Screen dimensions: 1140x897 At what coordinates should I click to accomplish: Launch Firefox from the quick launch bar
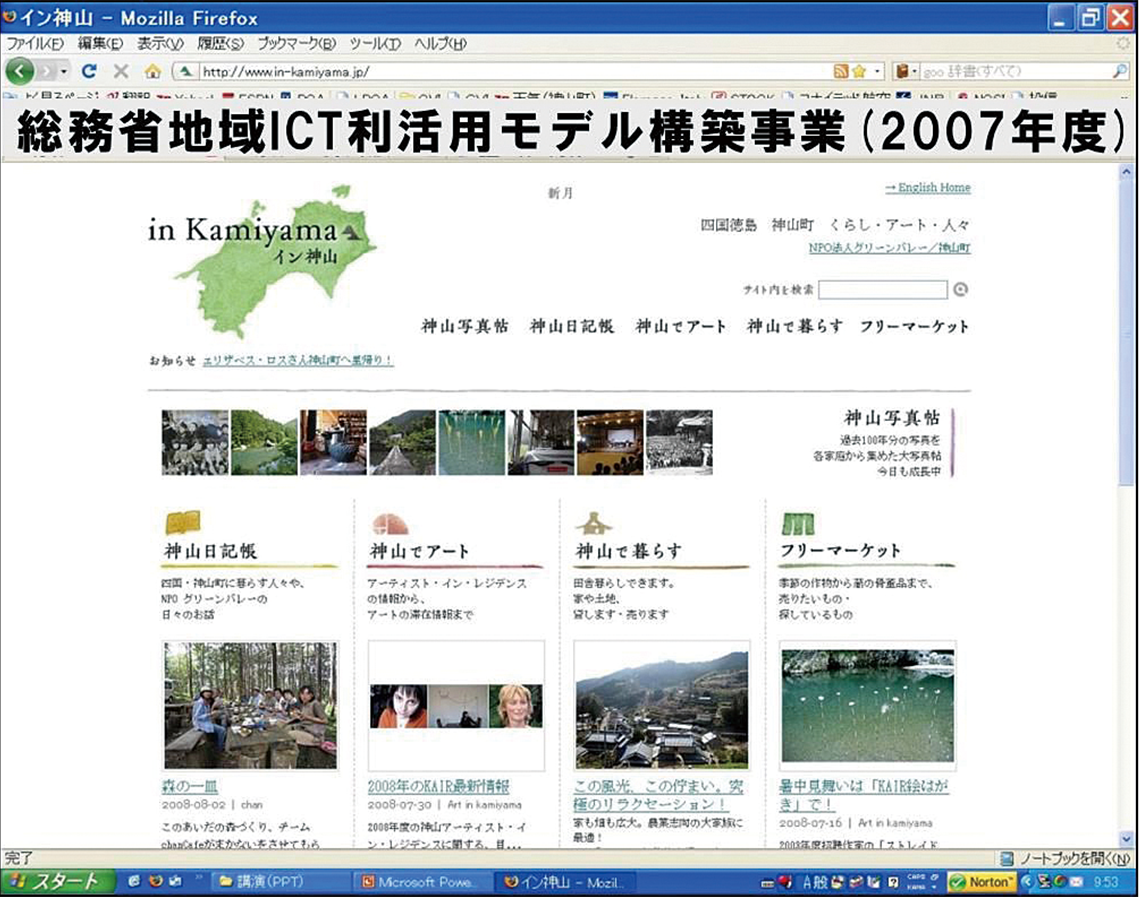(x=155, y=881)
